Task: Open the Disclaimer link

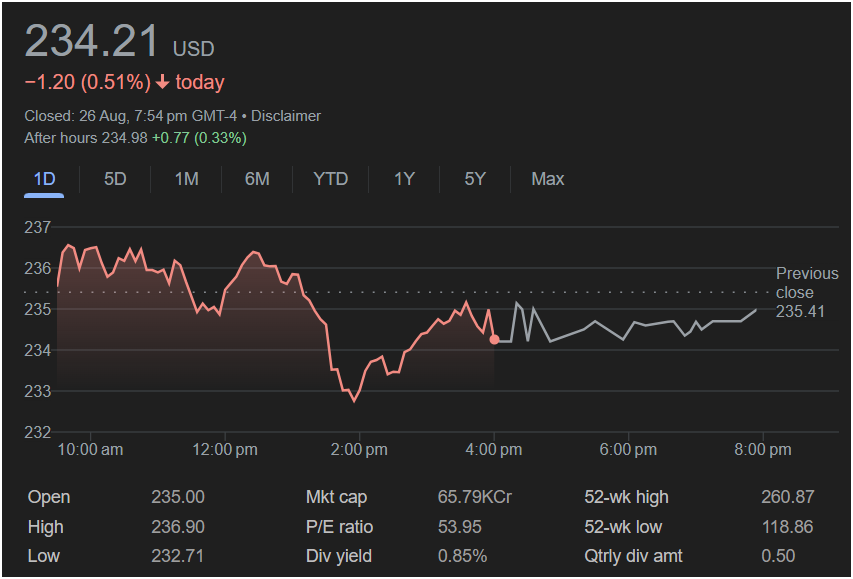Action: coord(286,116)
